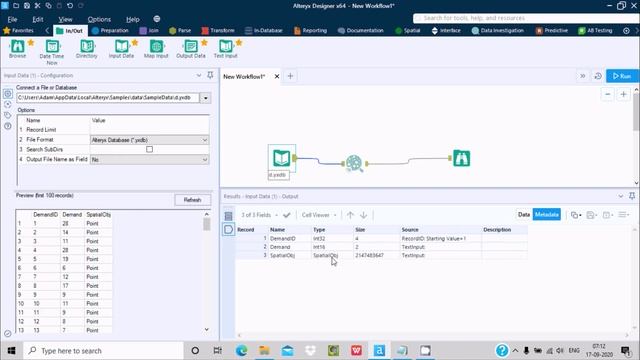This screenshot has width=640, height=360.
Task: Open copy results icon dropdown
Action: [x=576, y=215]
